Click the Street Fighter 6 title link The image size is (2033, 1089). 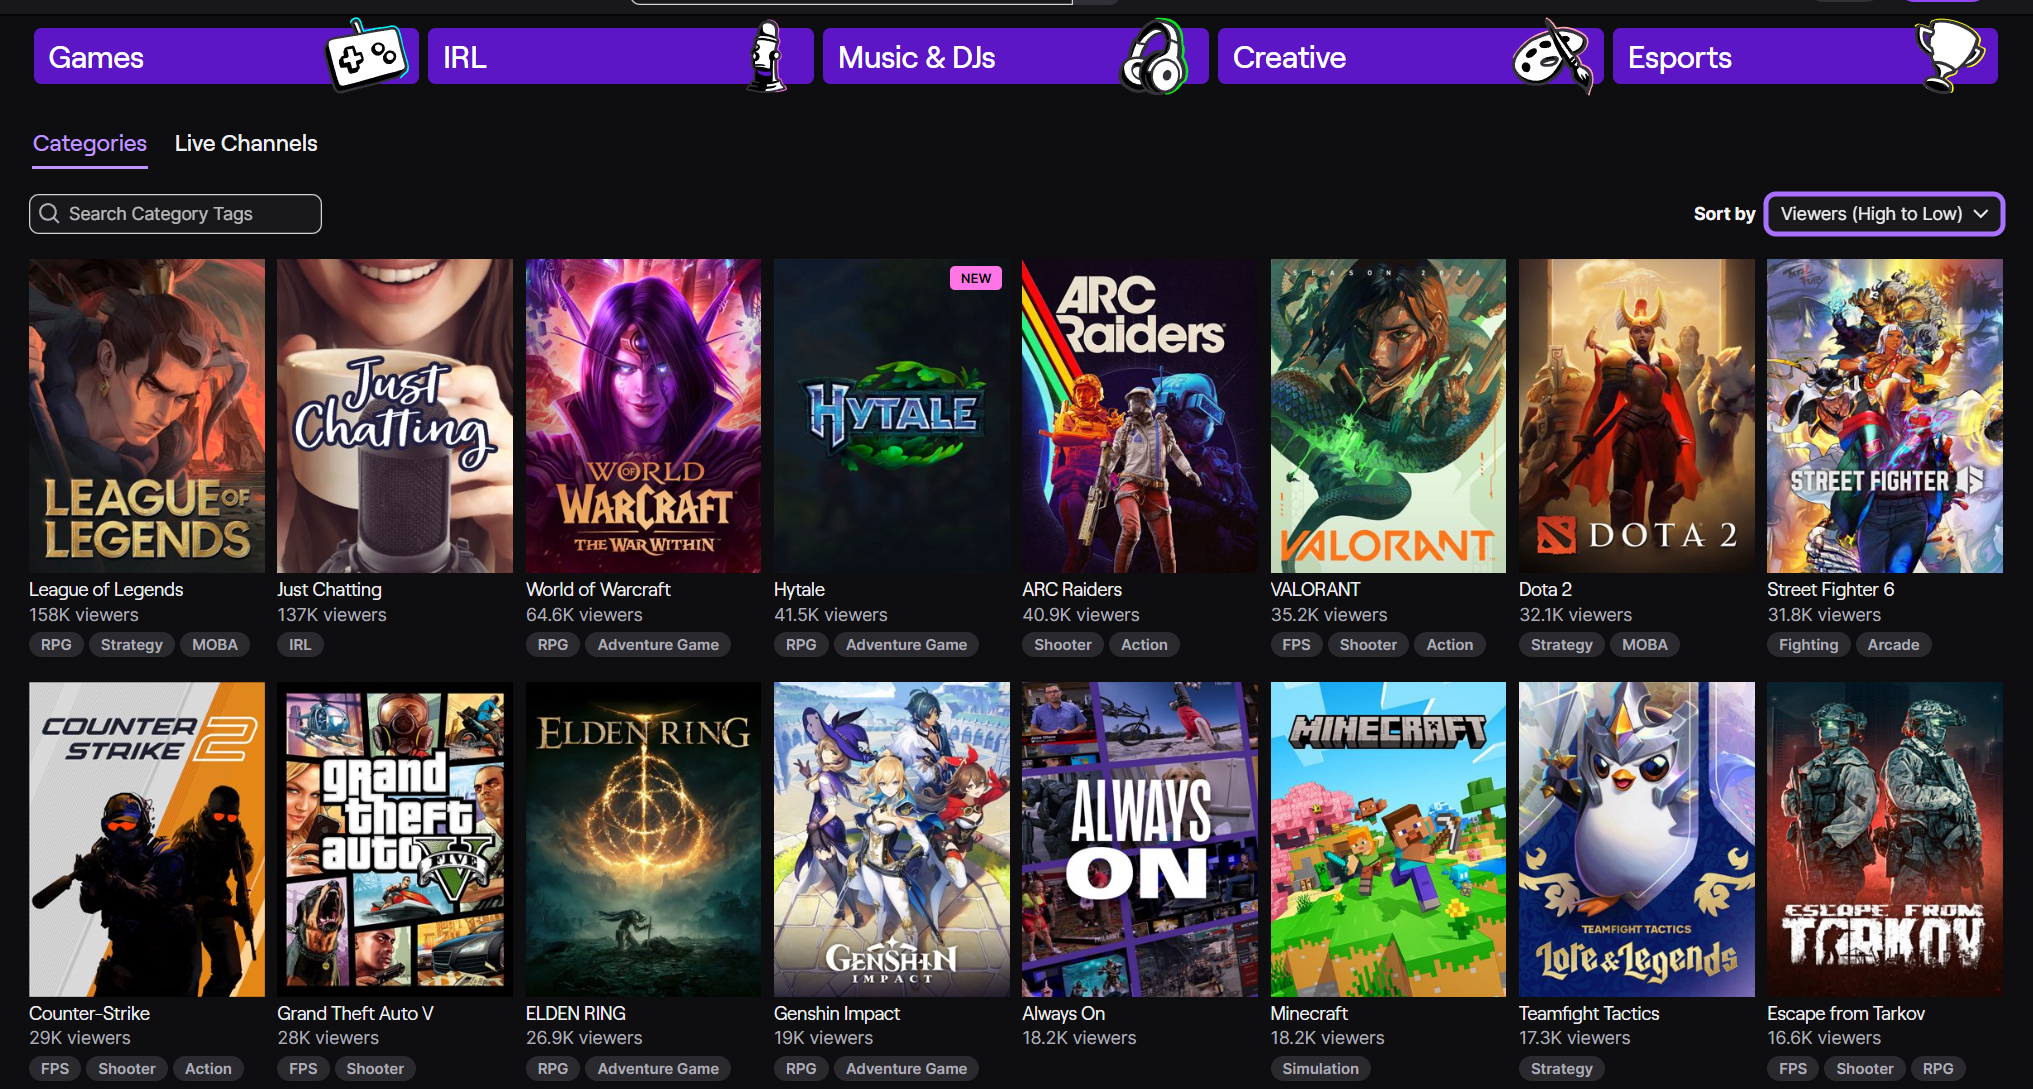[1830, 589]
